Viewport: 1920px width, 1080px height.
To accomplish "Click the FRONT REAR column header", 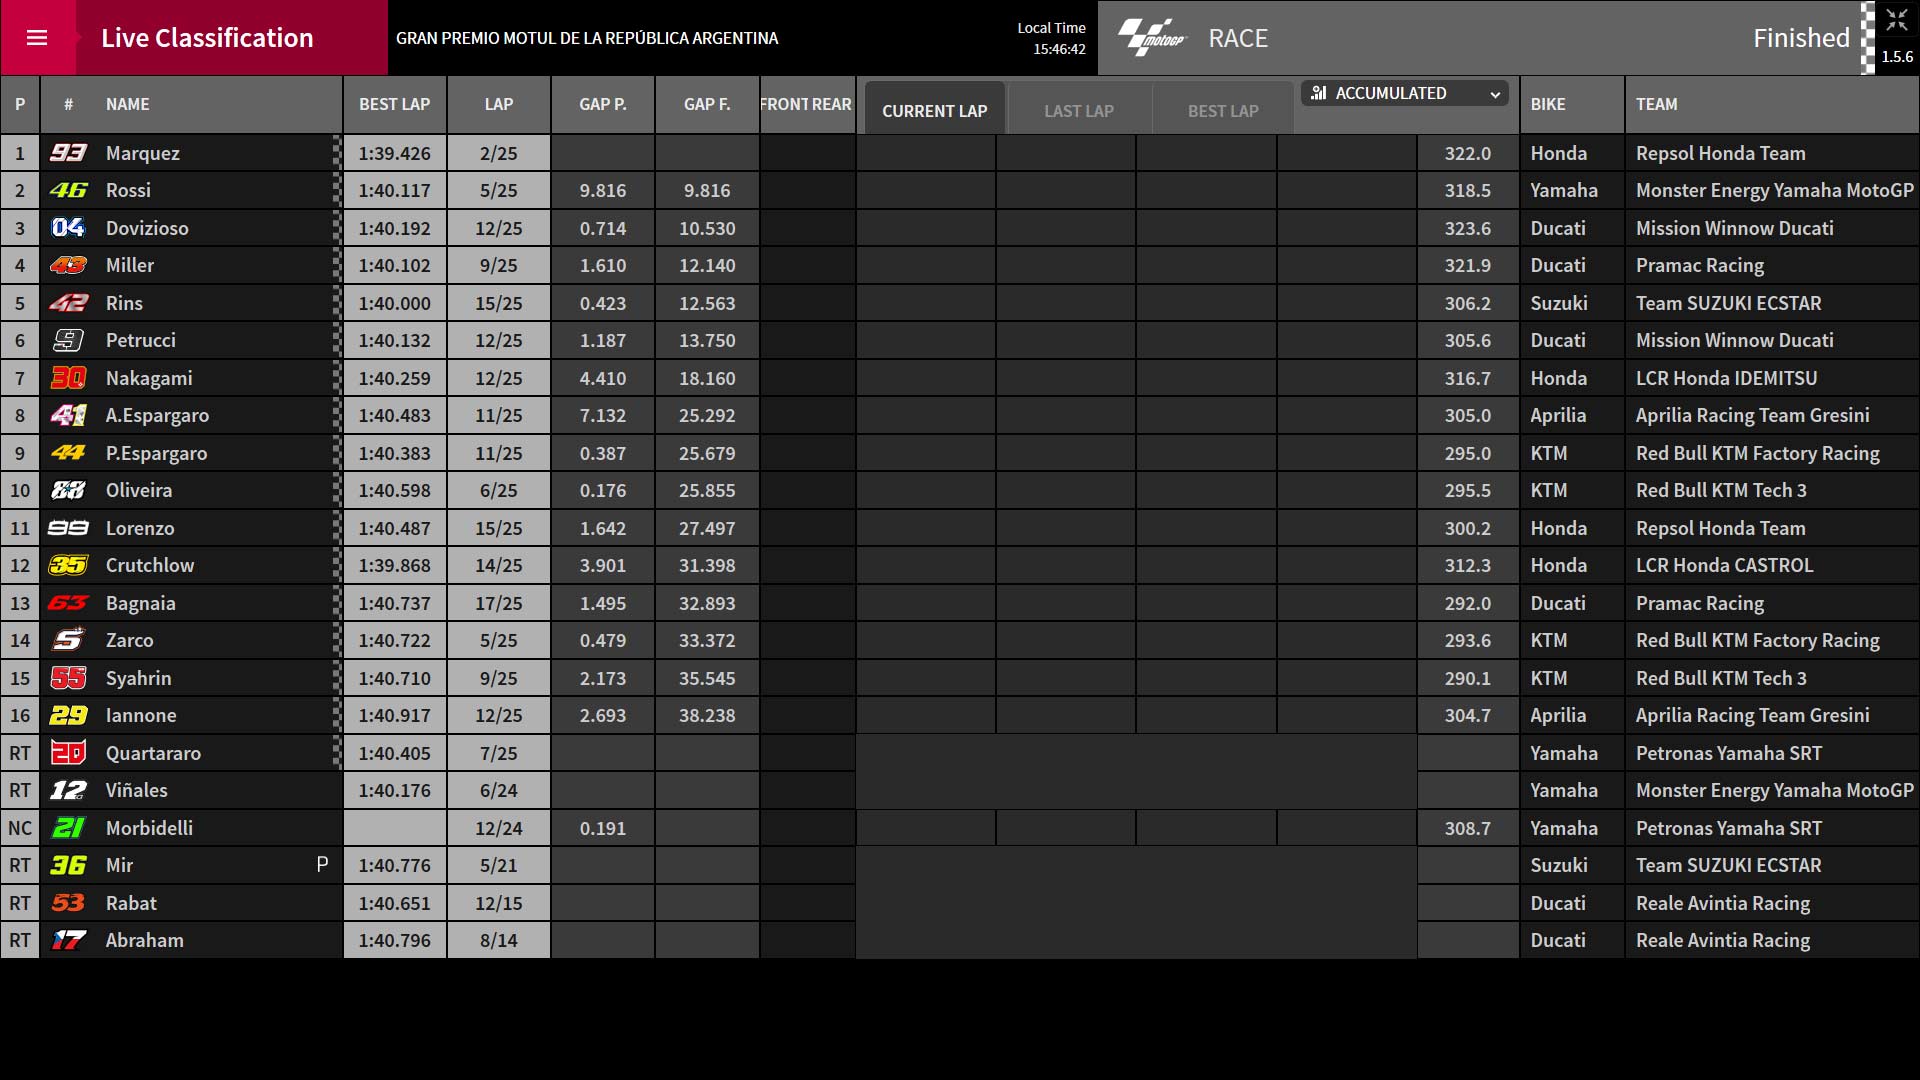I will coord(806,104).
